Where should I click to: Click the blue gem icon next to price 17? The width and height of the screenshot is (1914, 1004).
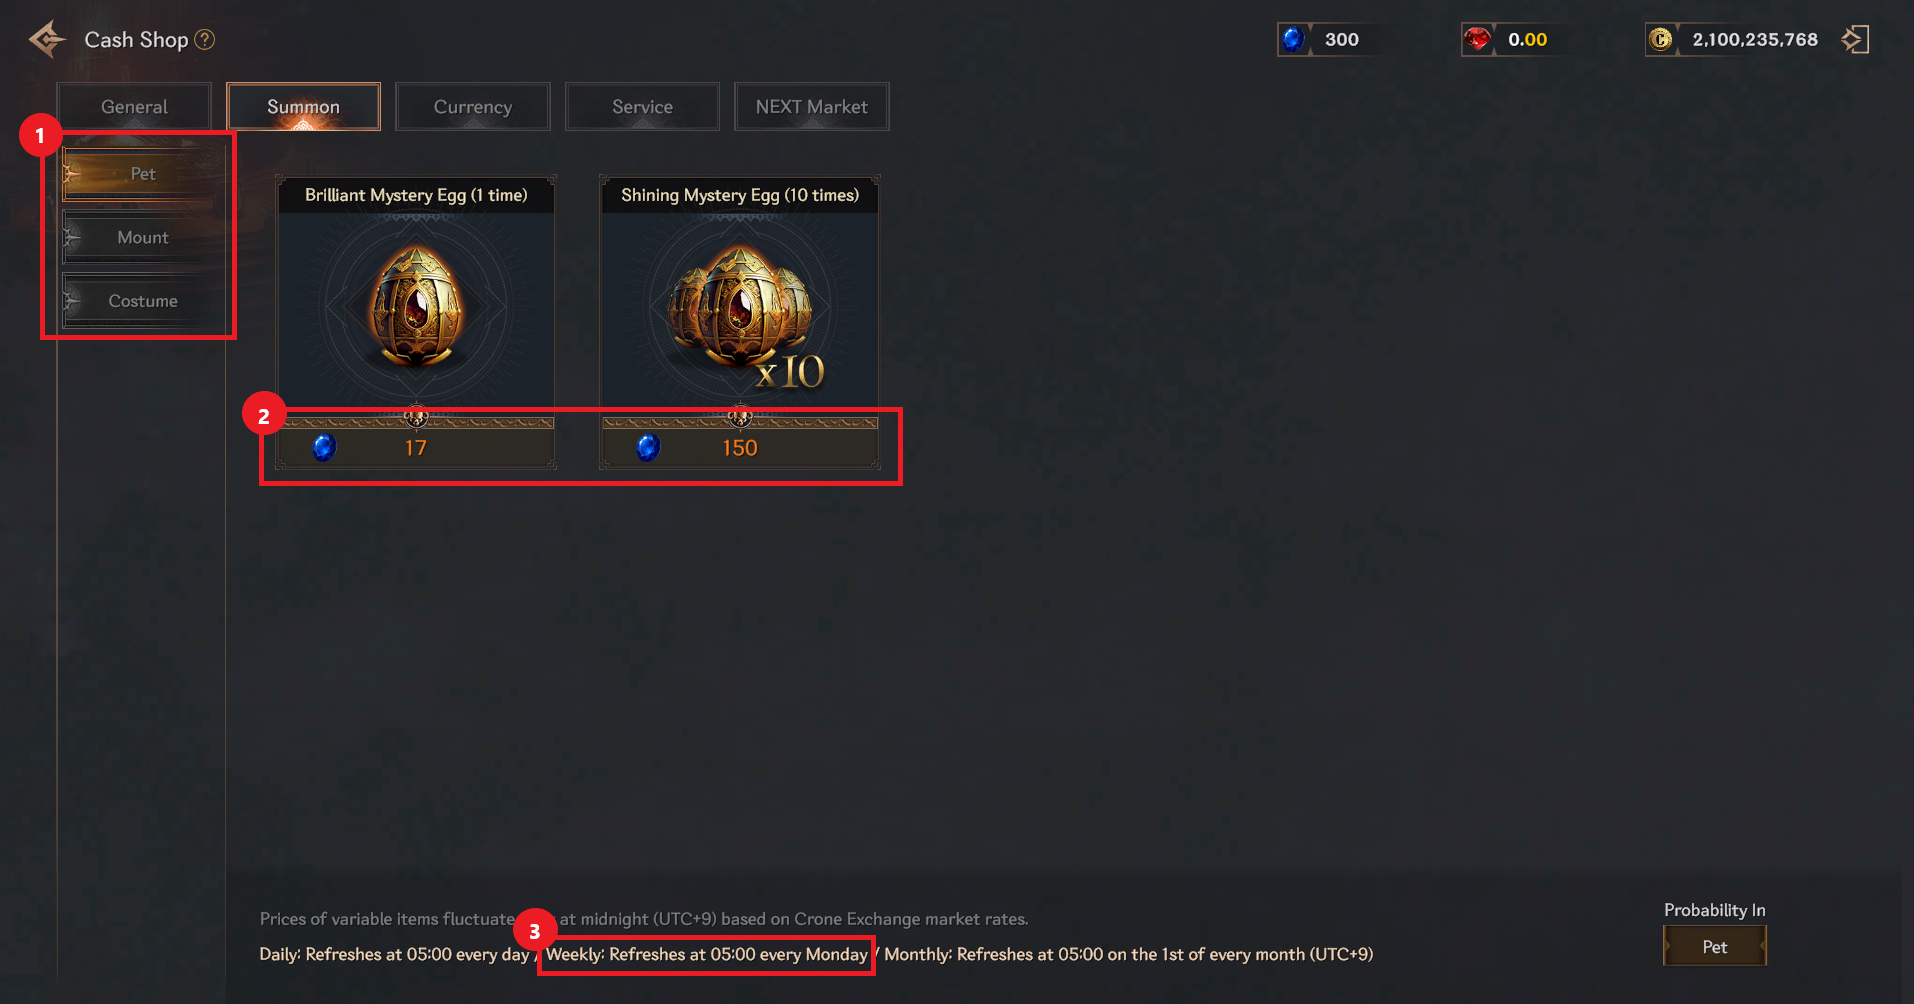(324, 448)
